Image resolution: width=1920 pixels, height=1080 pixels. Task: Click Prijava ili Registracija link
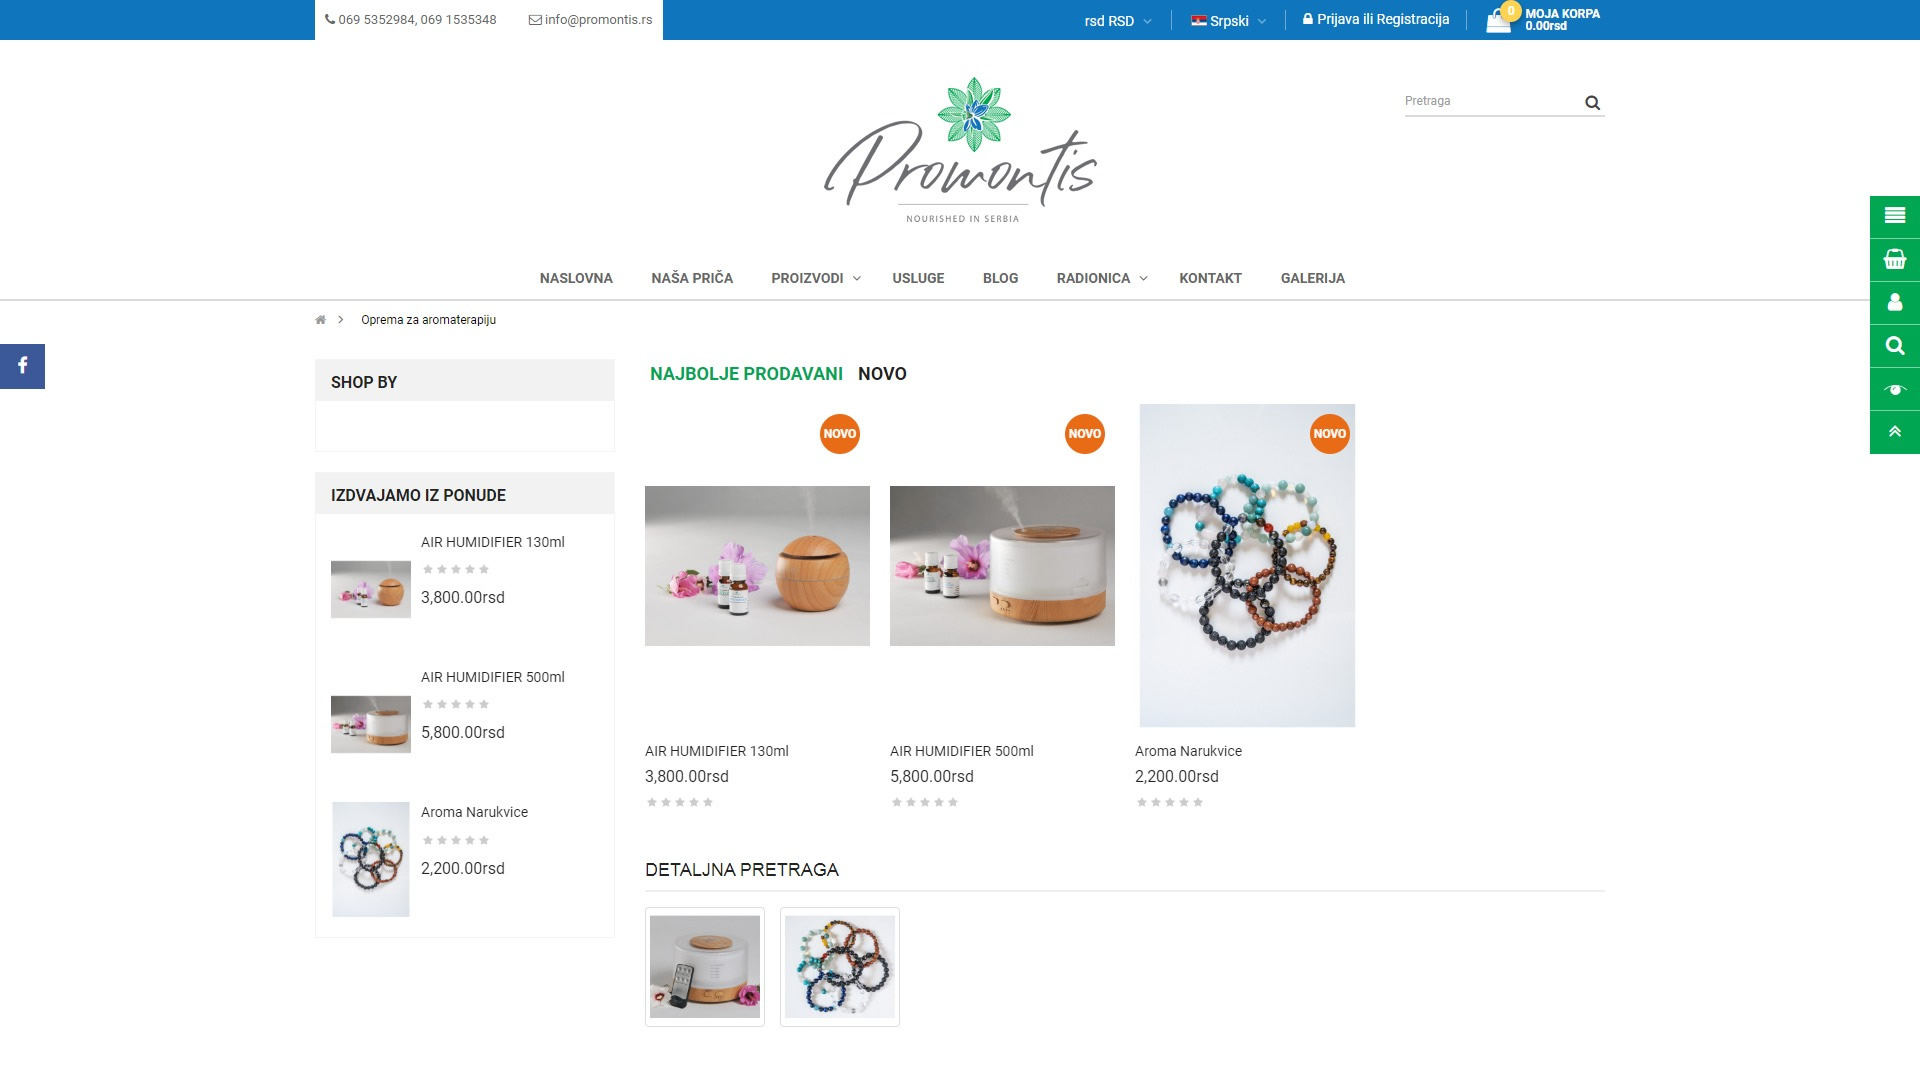pos(1375,19)
